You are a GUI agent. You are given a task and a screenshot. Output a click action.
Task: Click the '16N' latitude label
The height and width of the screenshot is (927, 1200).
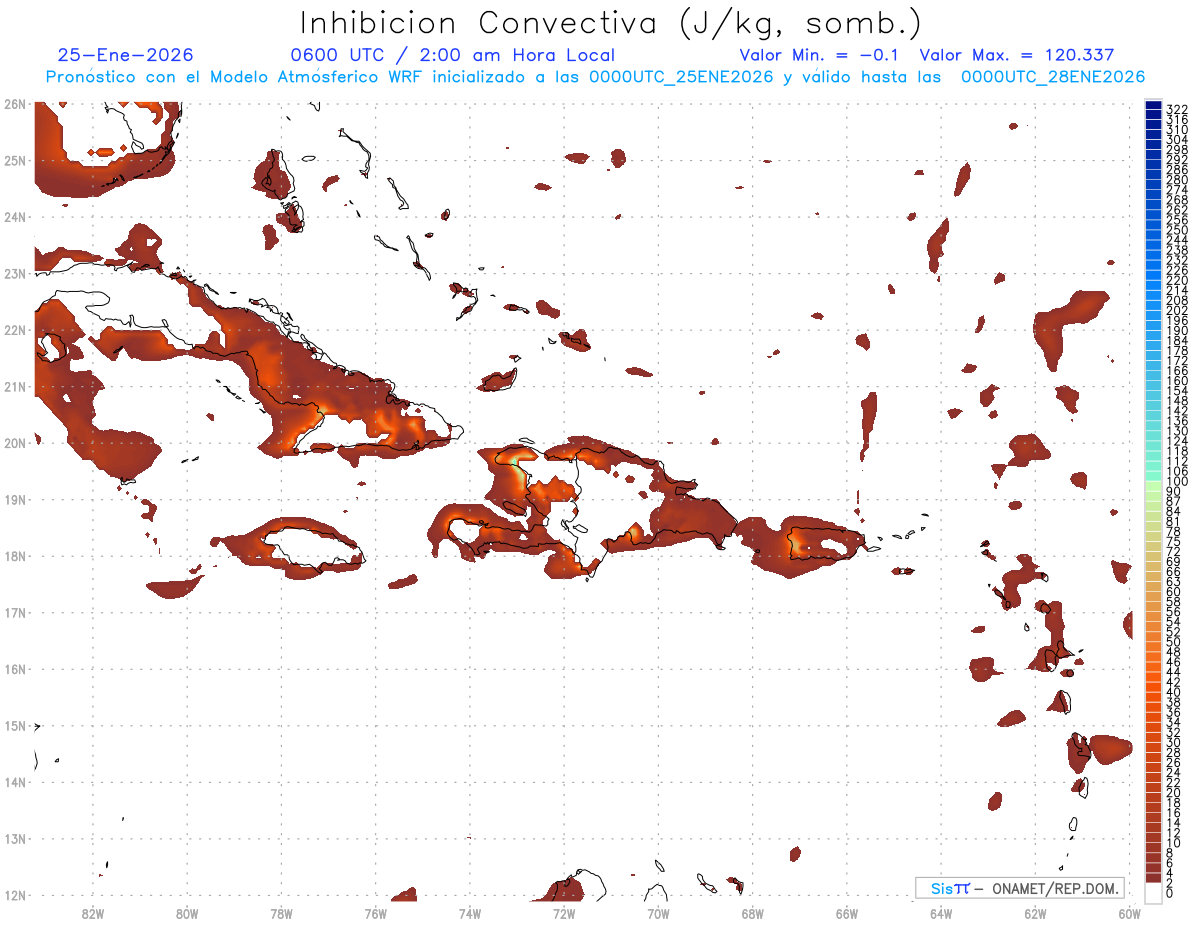14,669
